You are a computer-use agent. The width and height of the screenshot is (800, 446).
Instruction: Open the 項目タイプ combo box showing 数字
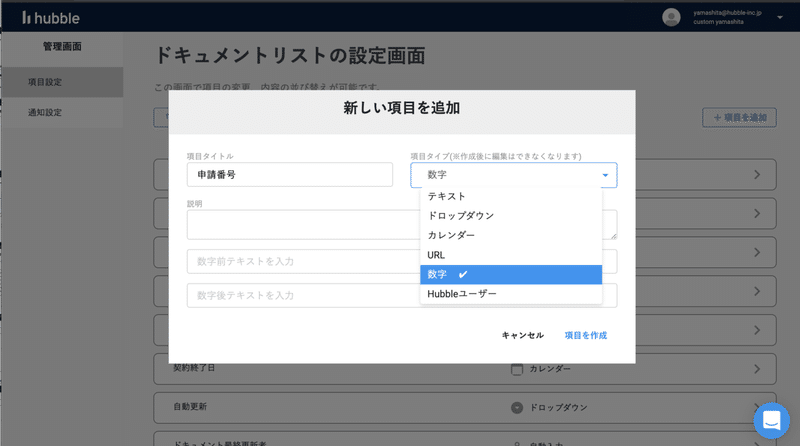coord(514,175)
